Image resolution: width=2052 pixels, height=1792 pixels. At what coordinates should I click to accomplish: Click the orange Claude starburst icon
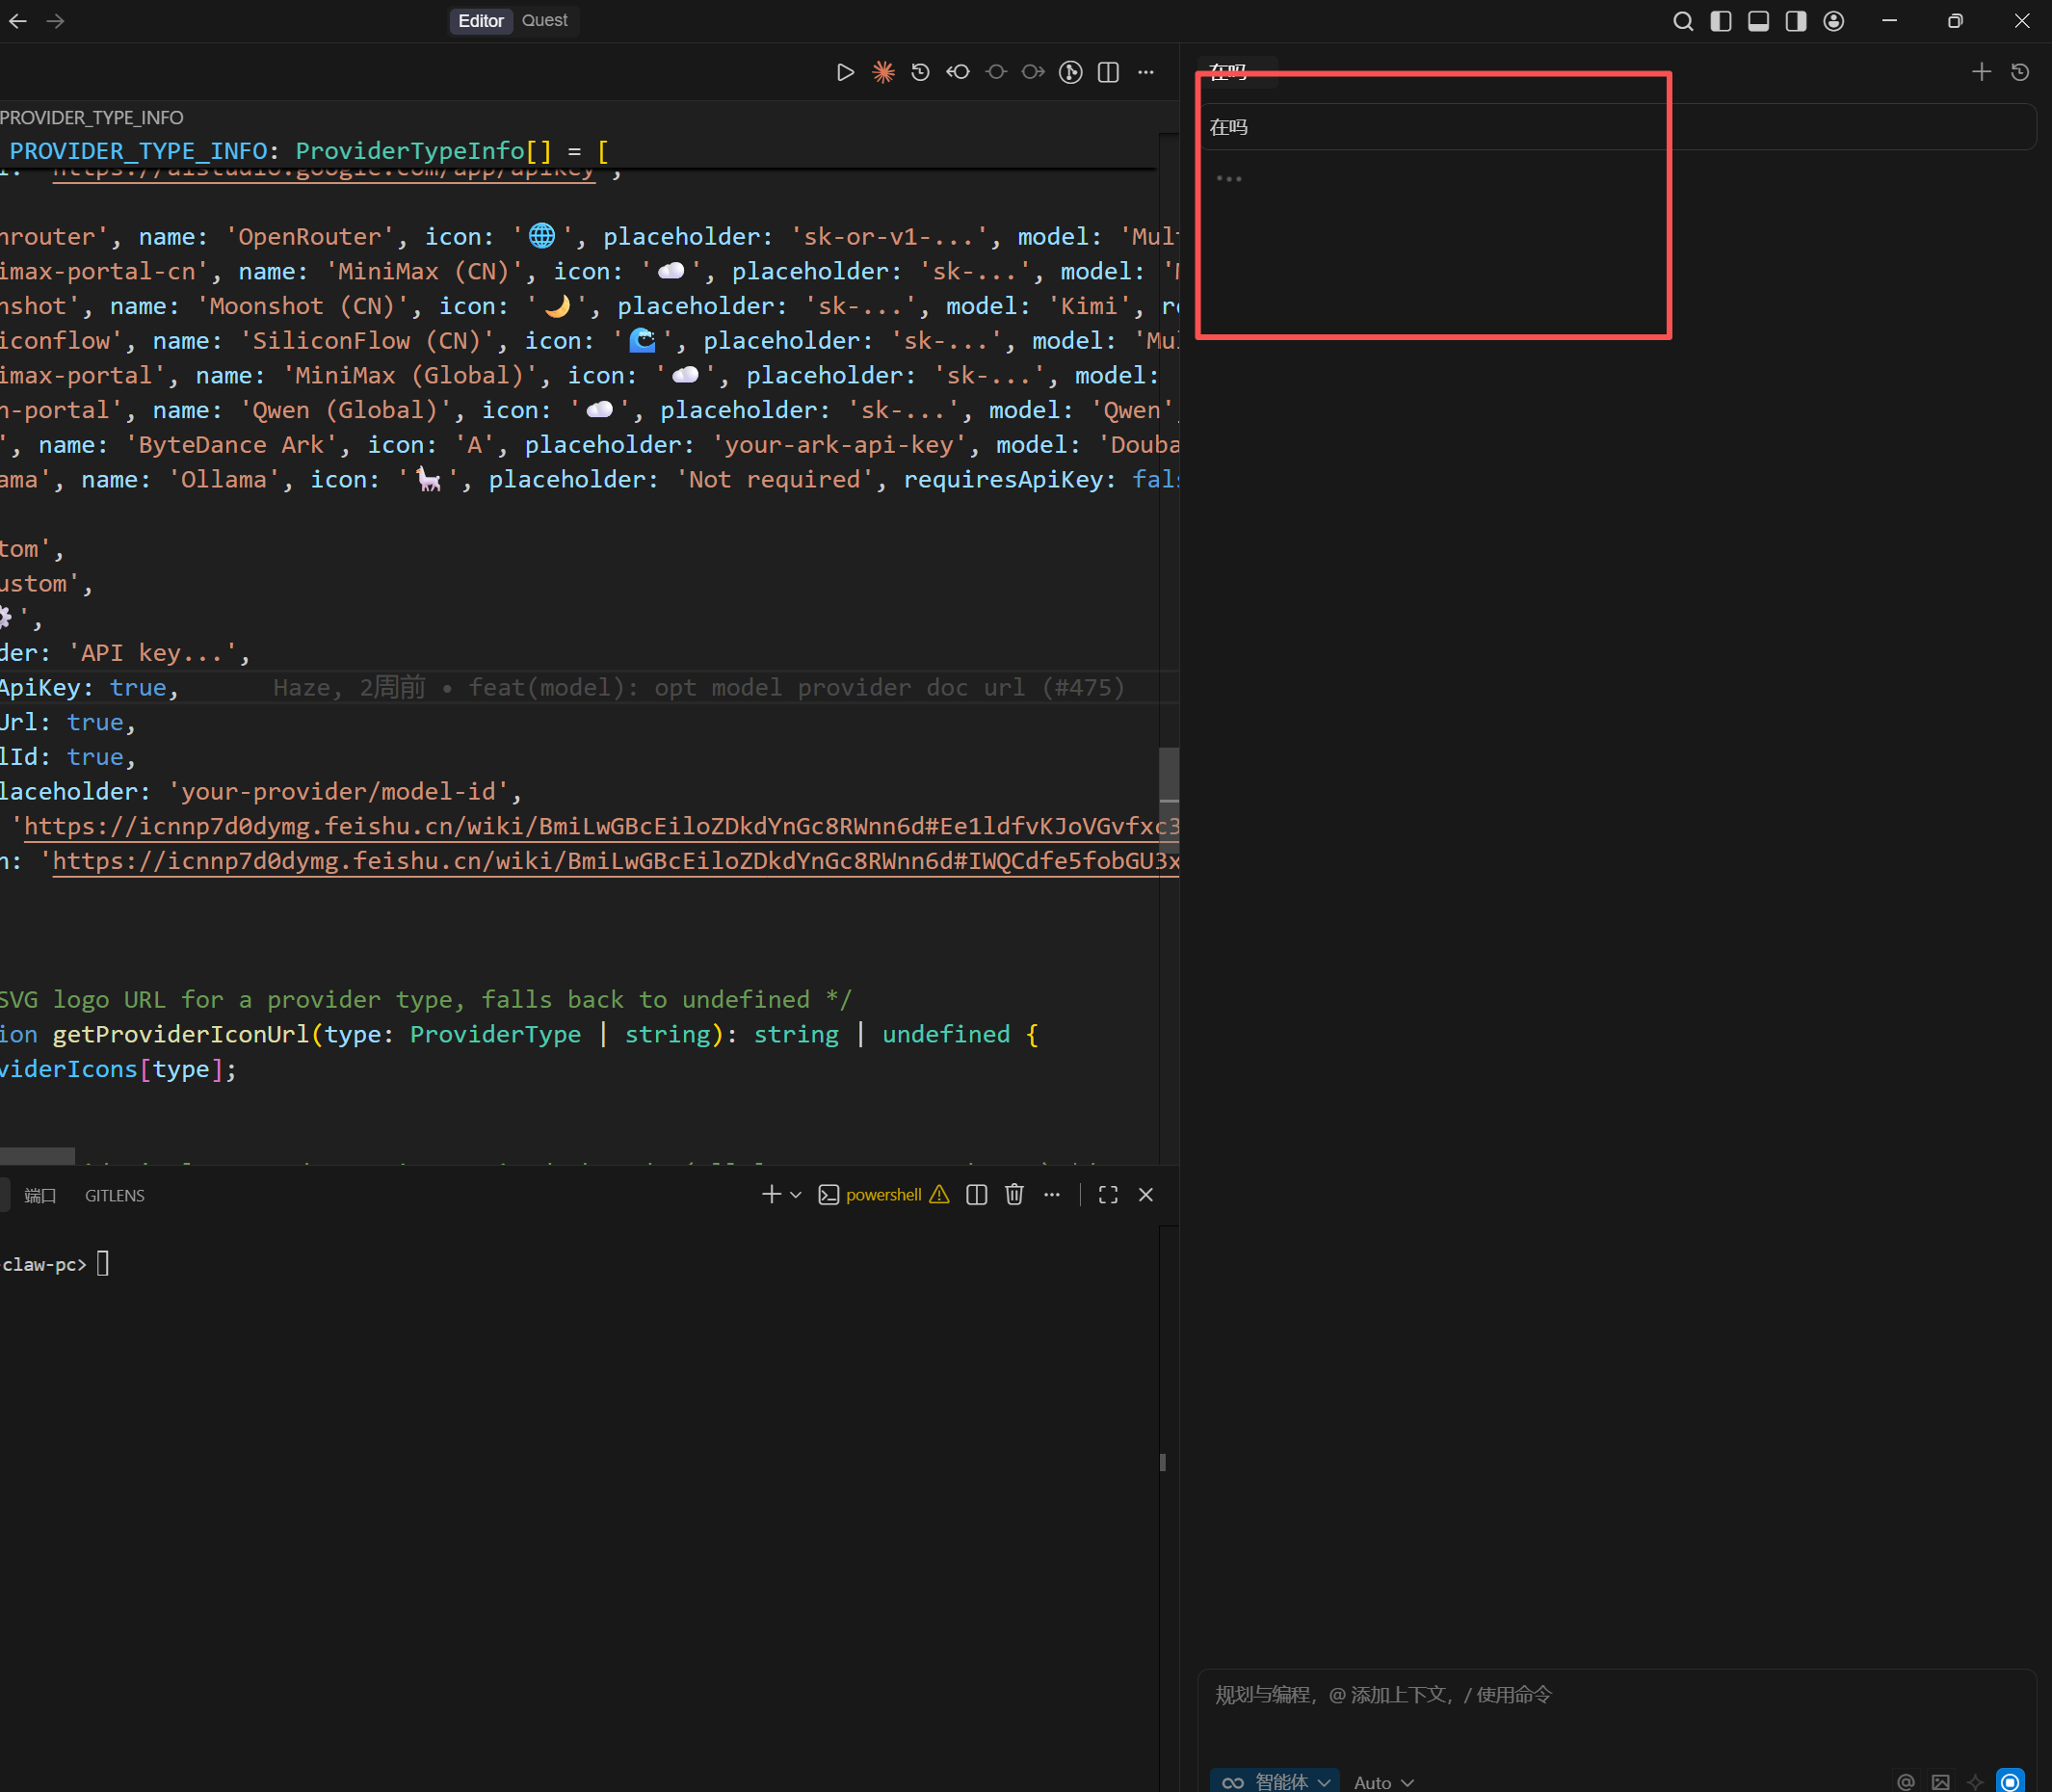883,72
